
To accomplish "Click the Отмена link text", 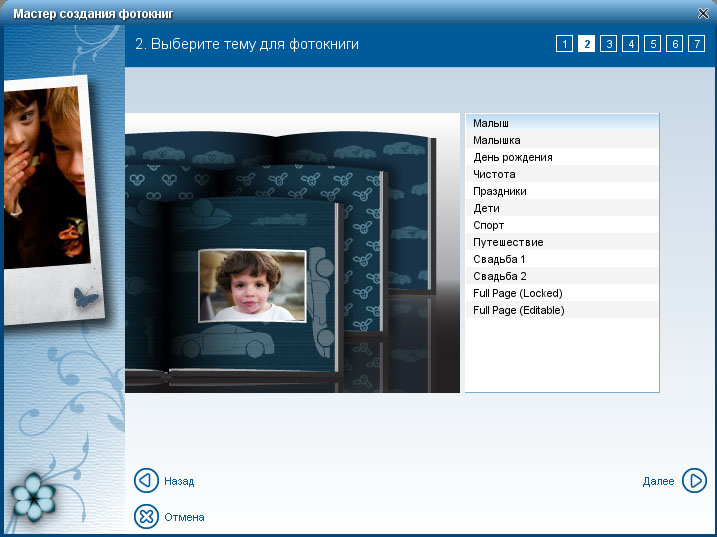I will (184, 517).
